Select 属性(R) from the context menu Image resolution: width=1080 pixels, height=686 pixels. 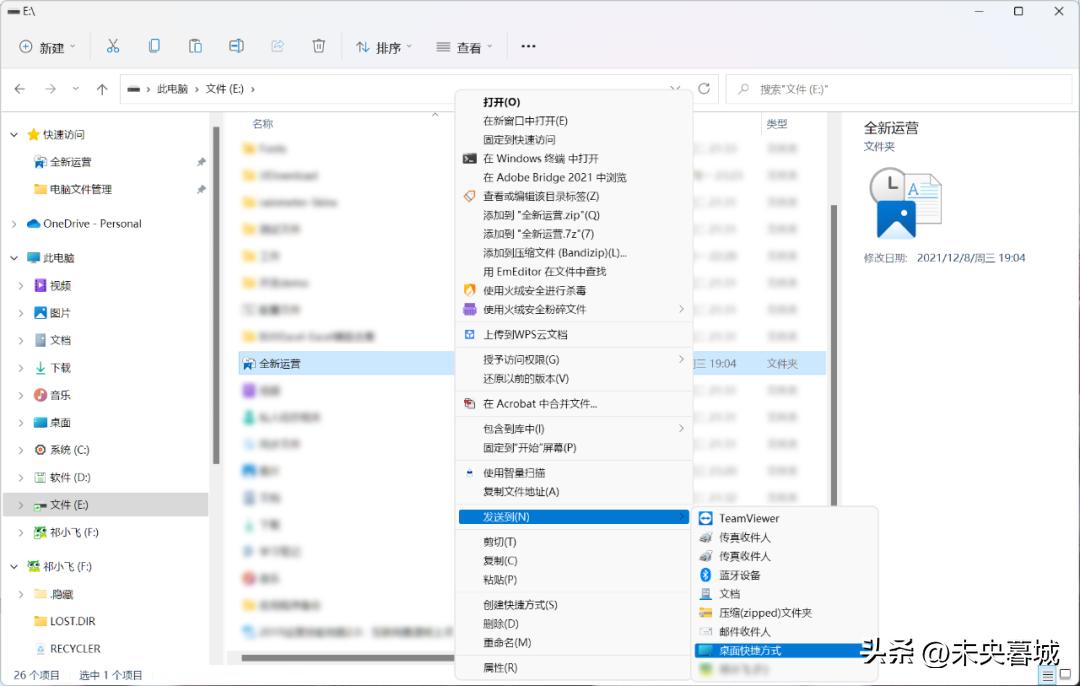500,667
